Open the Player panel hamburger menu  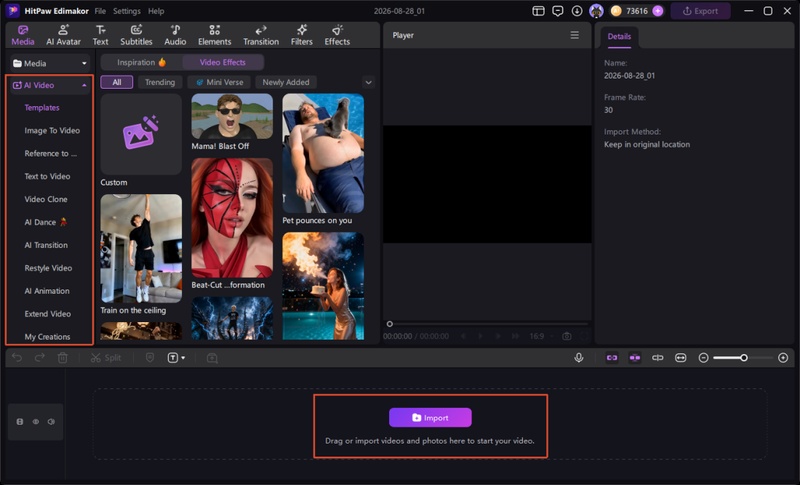tap(574, 35)
